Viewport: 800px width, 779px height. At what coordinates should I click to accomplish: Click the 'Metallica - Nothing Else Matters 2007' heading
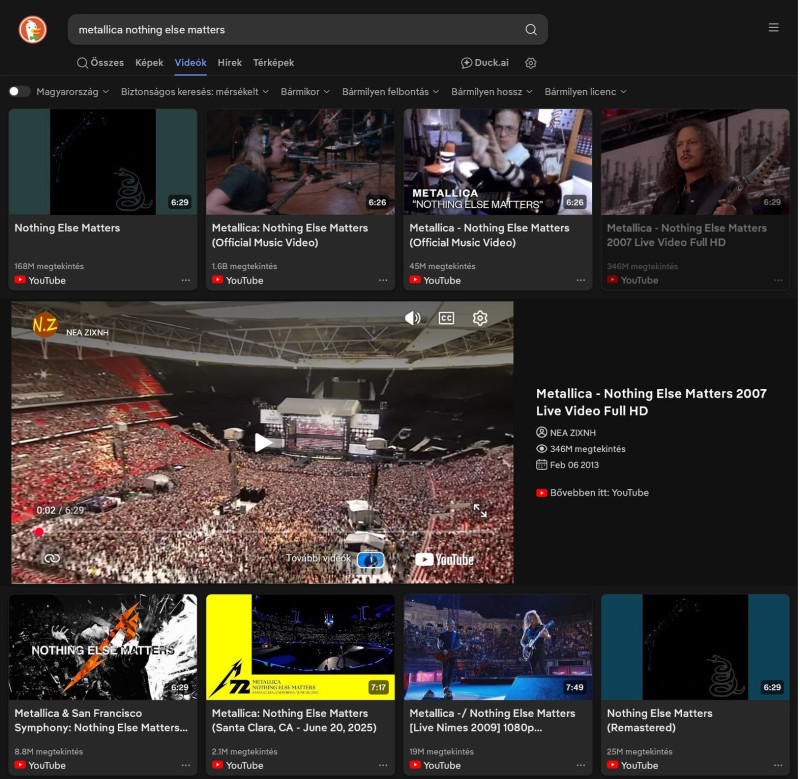click(651, 402)
